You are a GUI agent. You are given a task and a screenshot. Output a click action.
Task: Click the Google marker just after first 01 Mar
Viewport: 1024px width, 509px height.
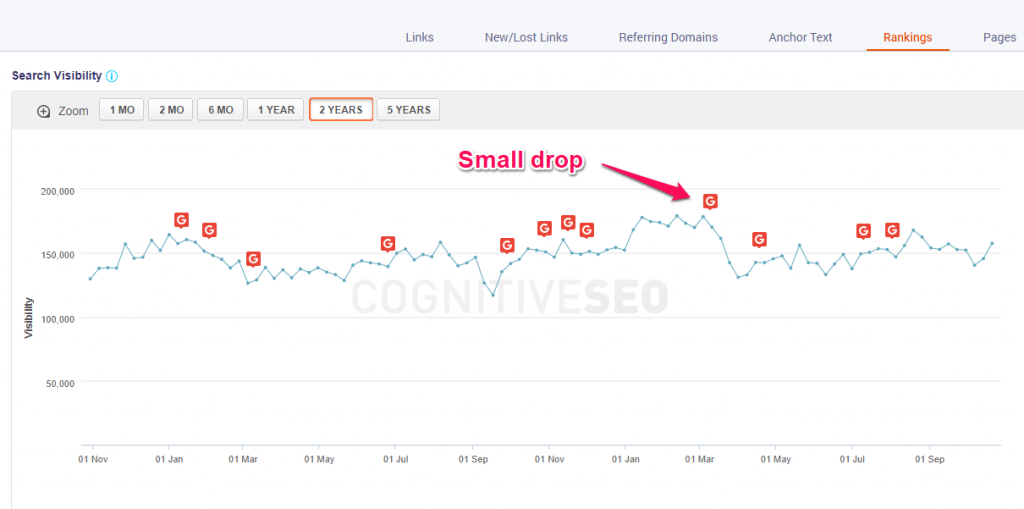click(x=253, y=259)
